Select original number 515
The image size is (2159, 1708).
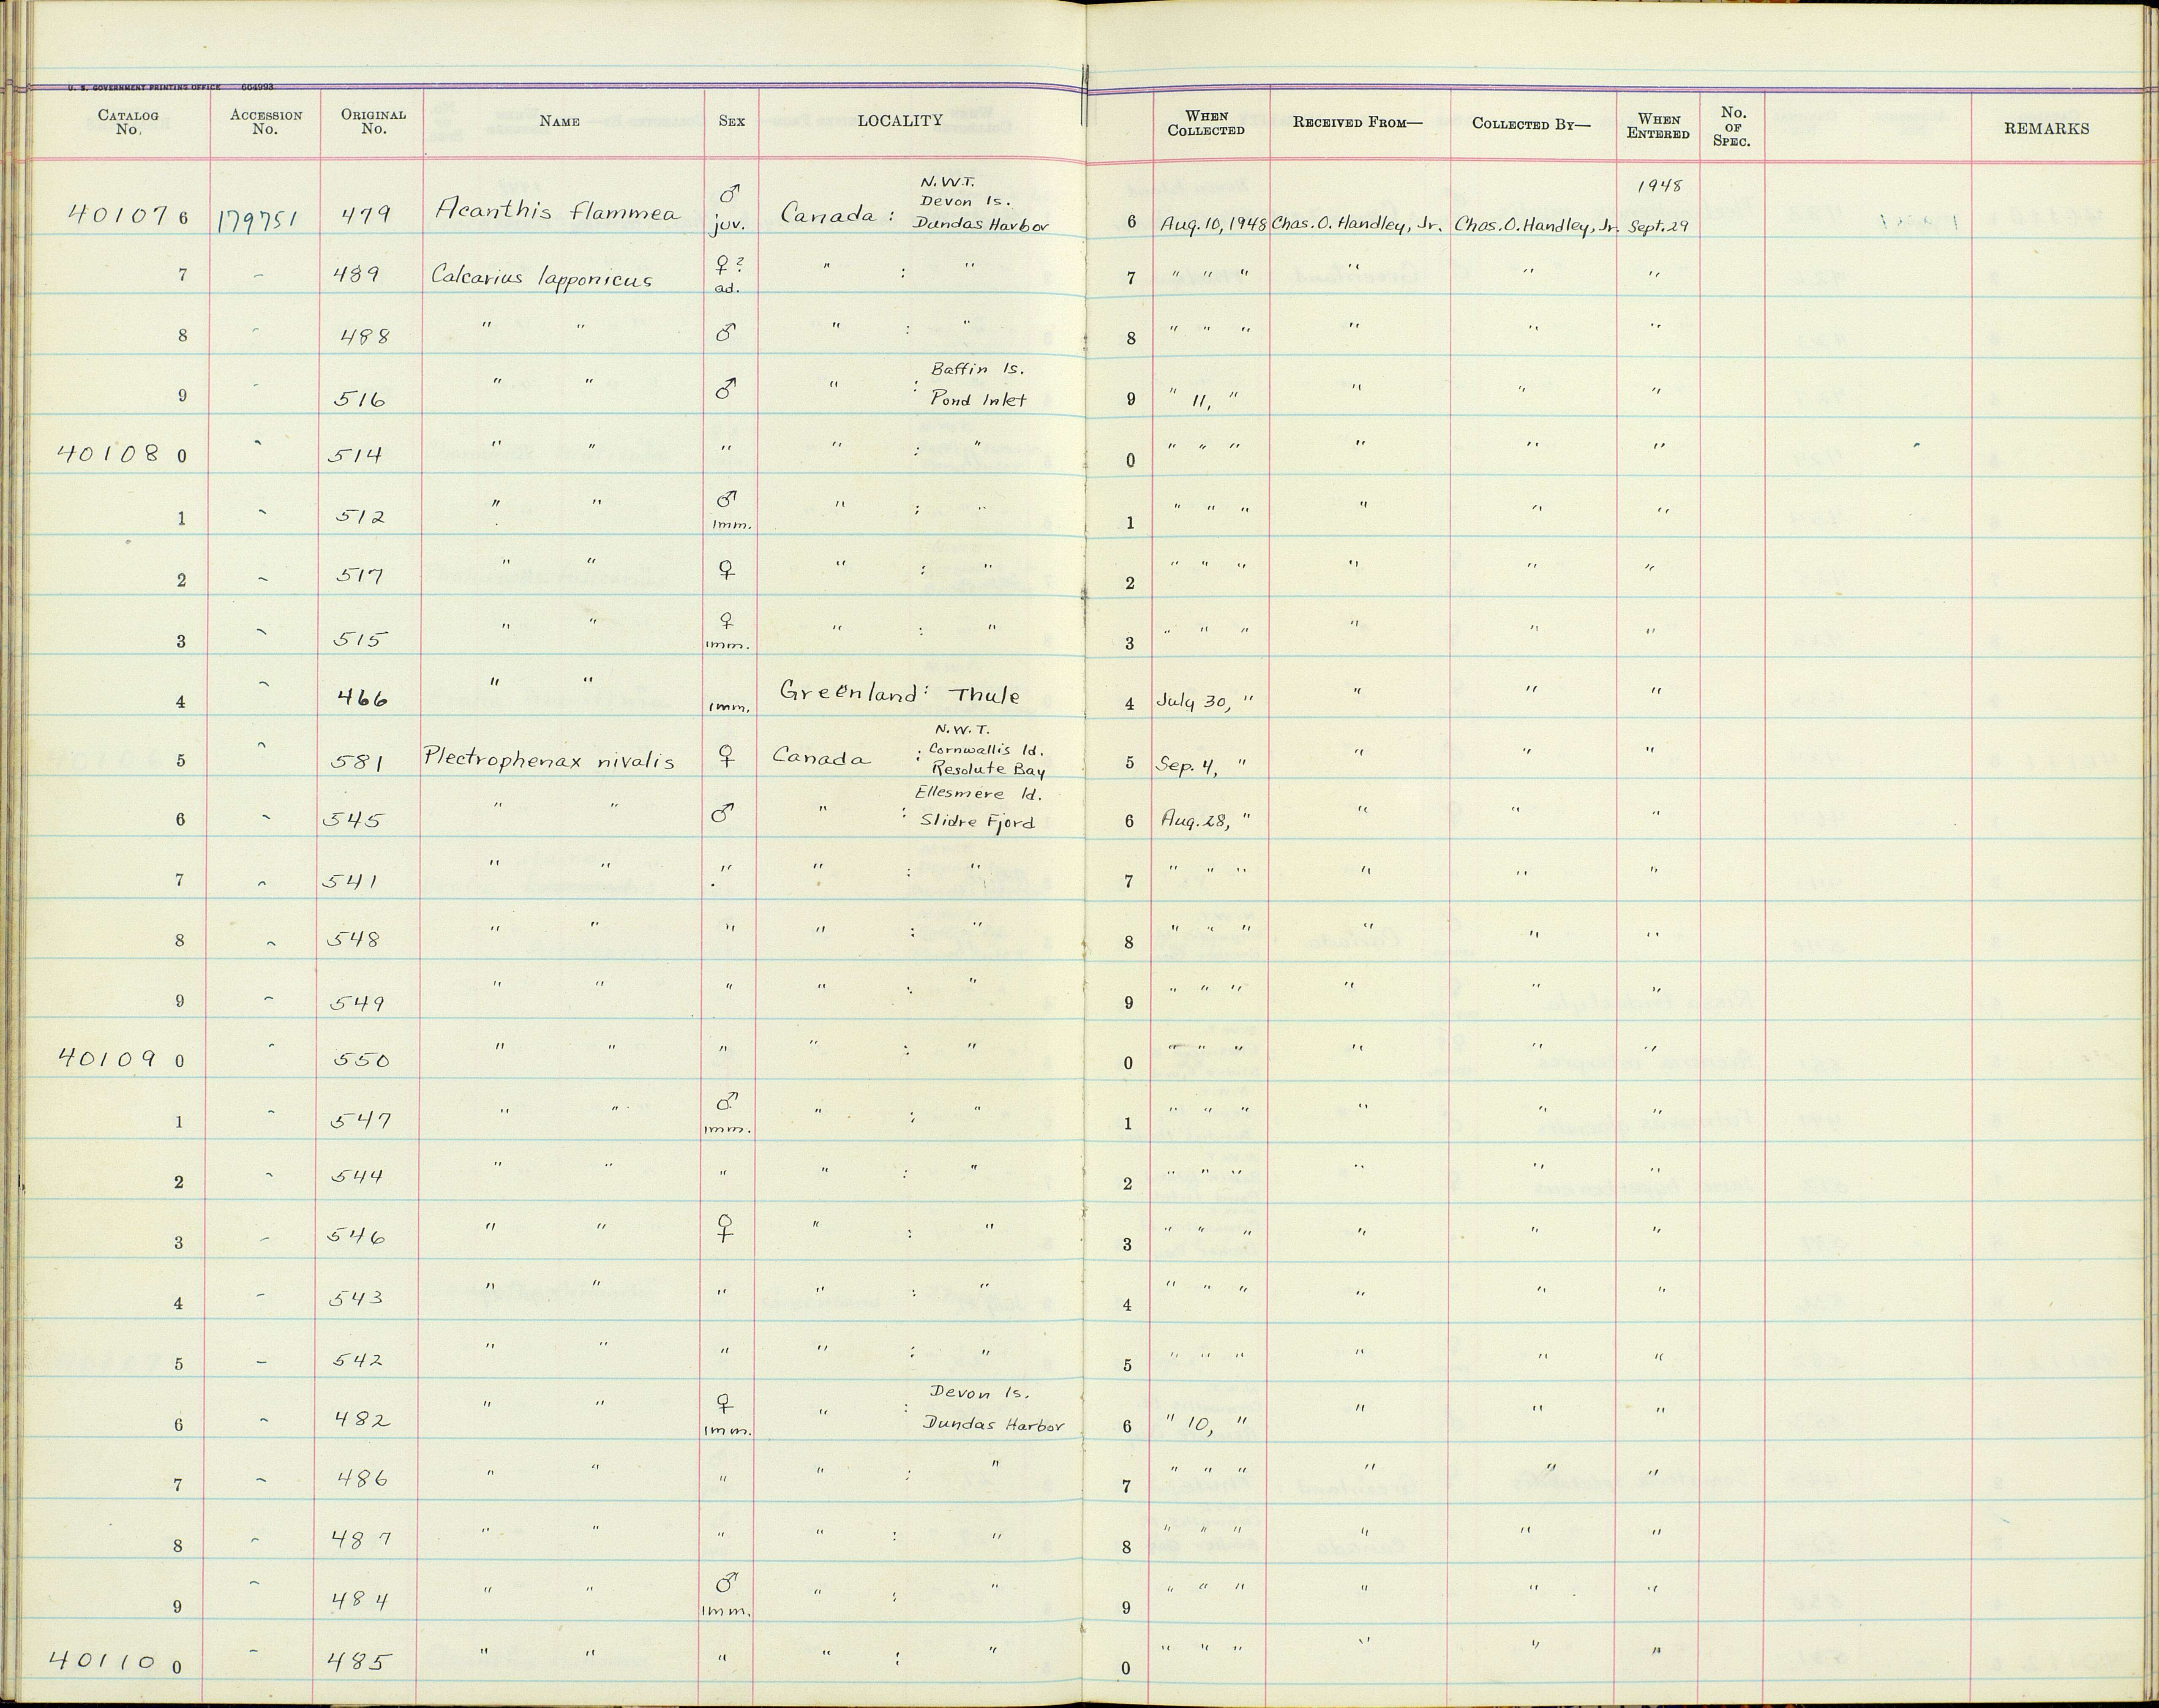358,640
